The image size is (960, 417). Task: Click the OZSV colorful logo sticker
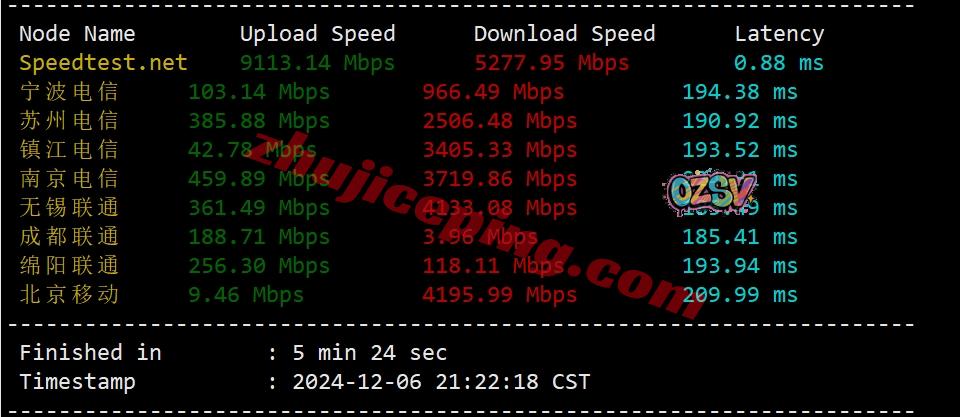[x=710, y=193]
